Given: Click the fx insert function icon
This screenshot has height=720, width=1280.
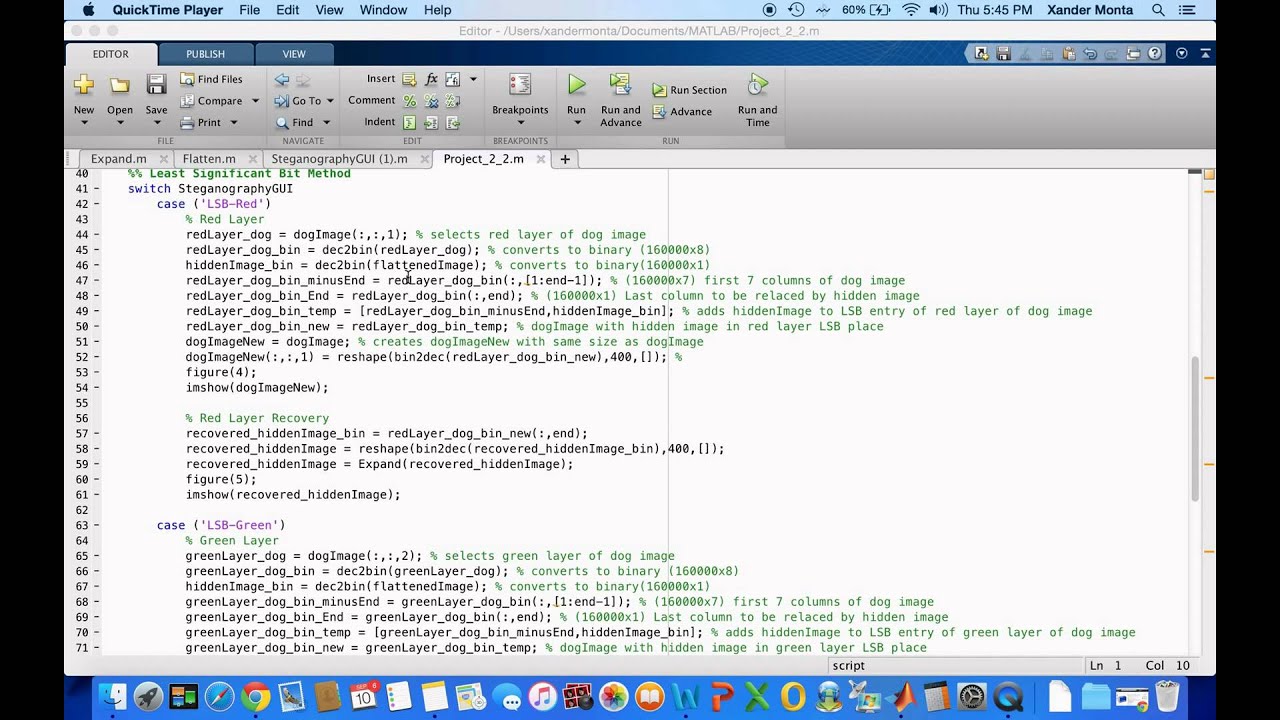Looking at the screenshot, I should (x=431, y=79).
